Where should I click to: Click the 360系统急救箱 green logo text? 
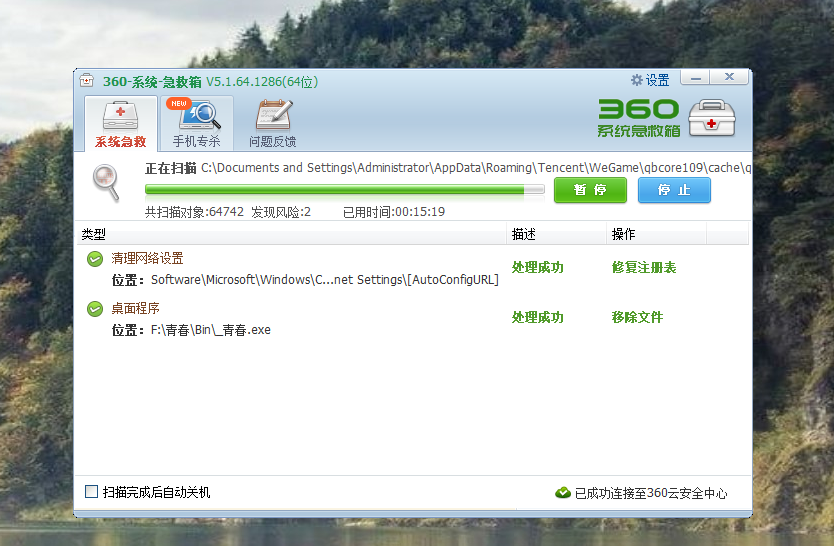[x=639, y=118]
